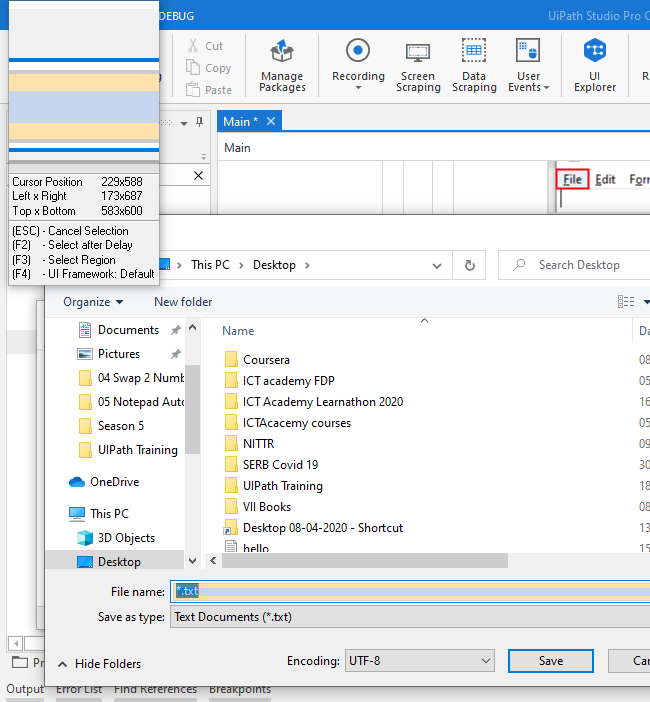Open Manage Packages in the ribbon
This screenshot has width=650, height=702.
(282, 65)
